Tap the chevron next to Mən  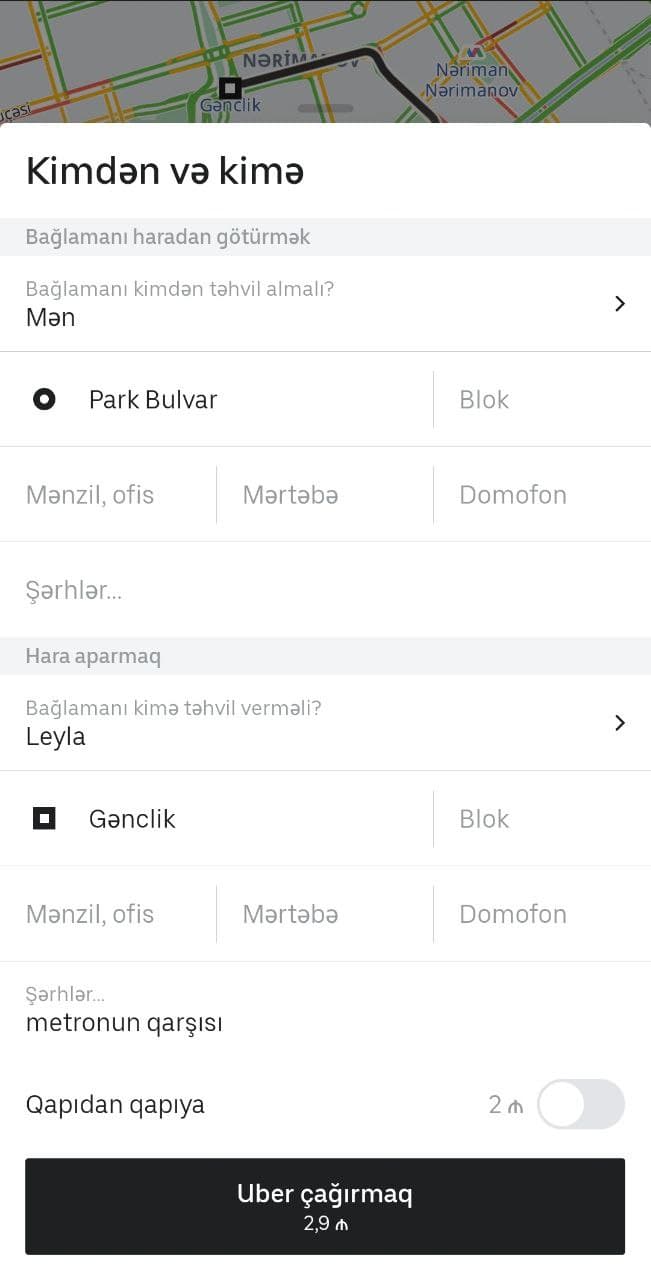coord(620,304)
